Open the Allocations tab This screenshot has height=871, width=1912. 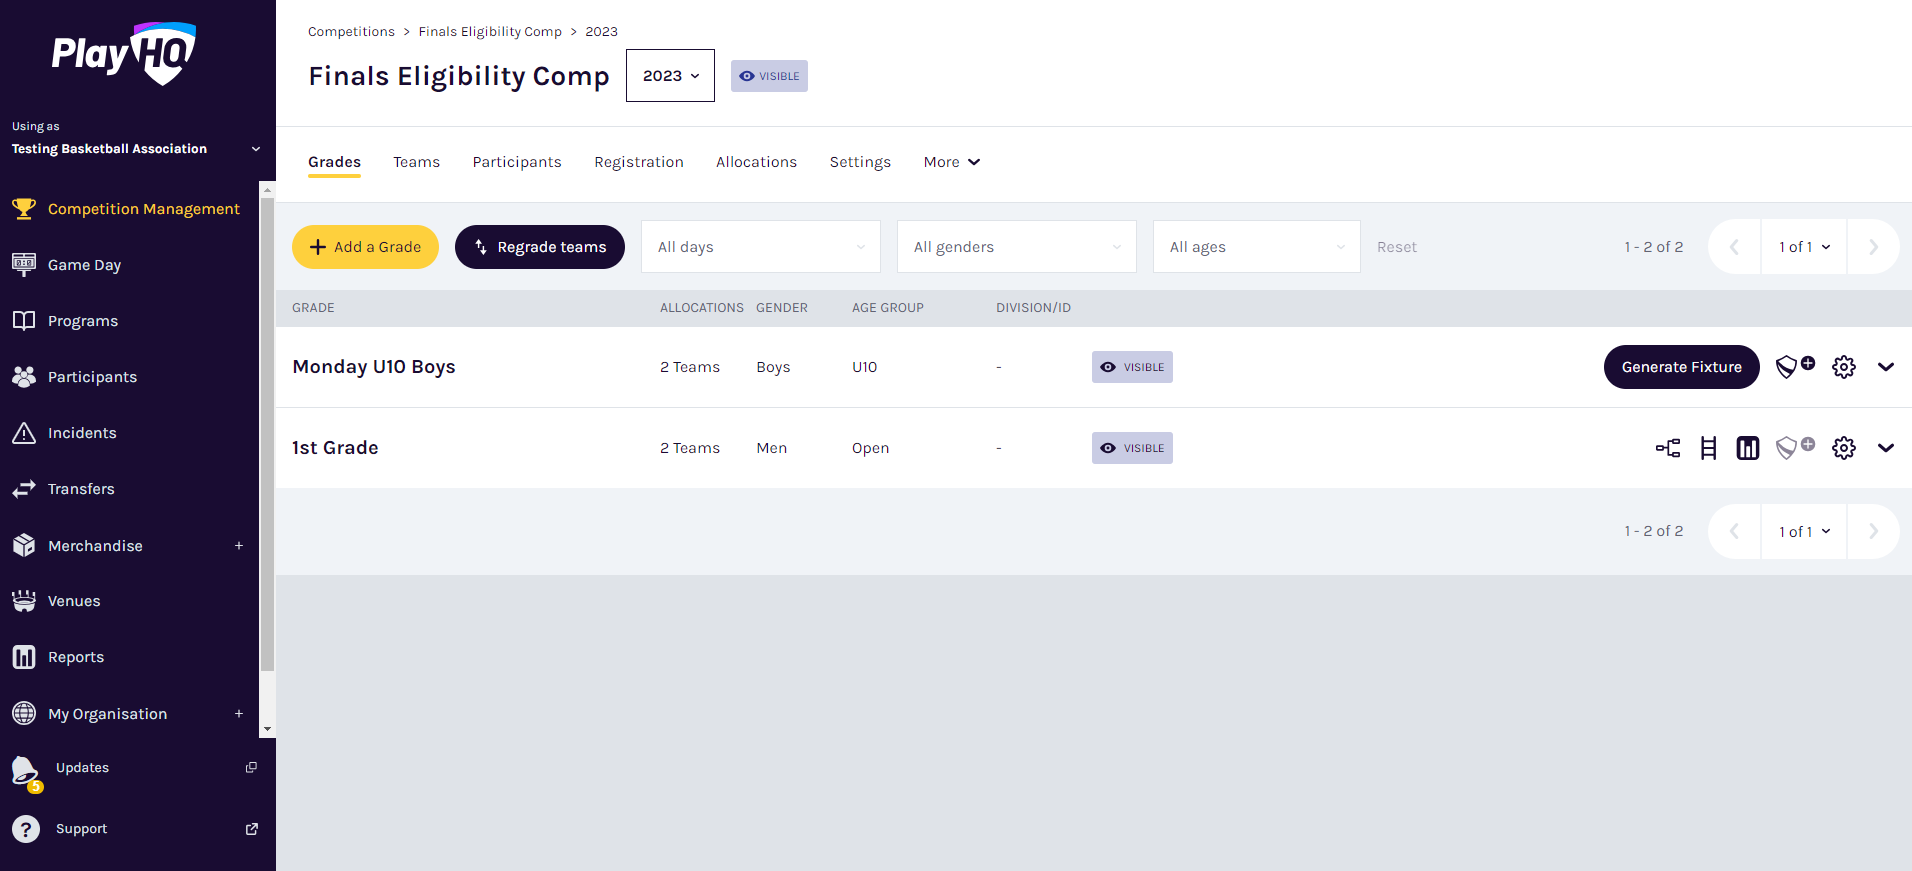click(756, 162)
